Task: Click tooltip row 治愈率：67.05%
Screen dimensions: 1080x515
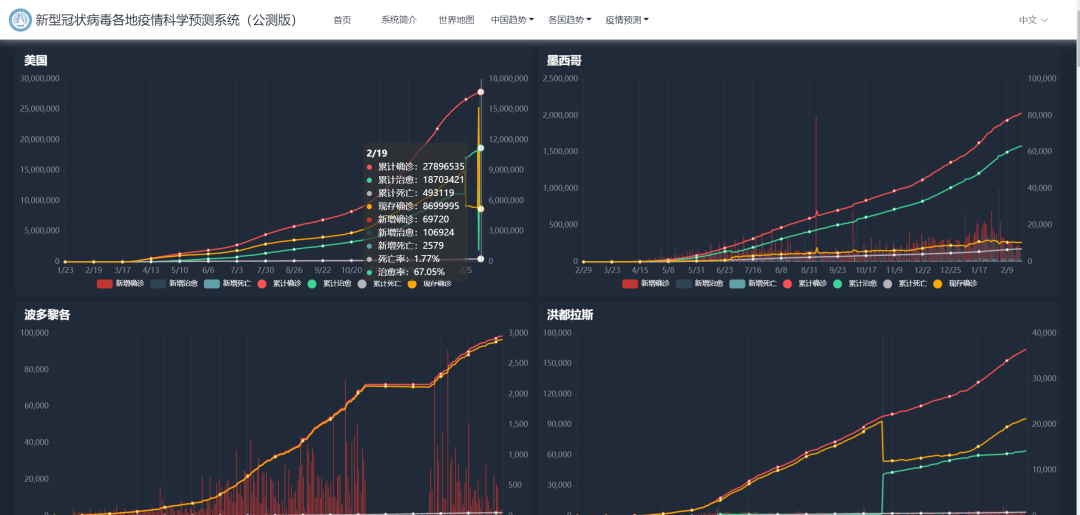Action: click(406, 271)
